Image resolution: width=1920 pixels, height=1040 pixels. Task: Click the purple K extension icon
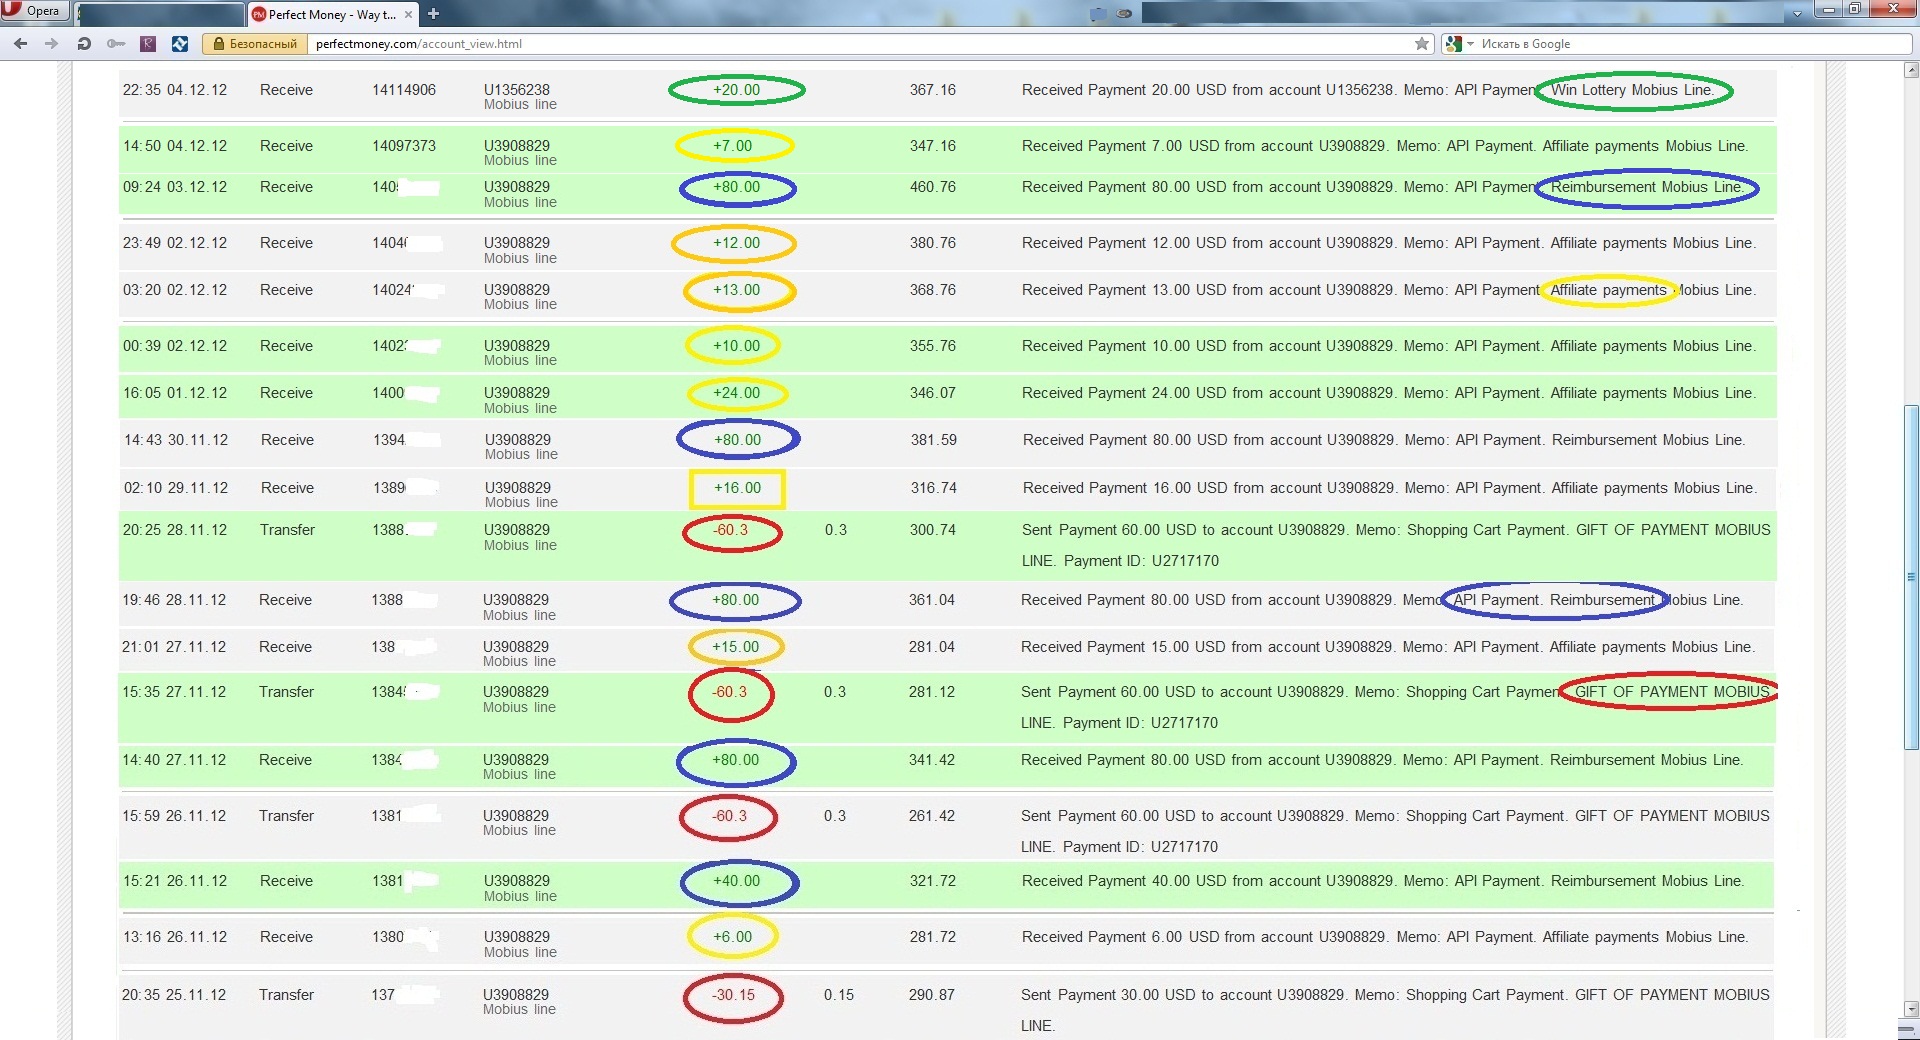coord(148,43)
